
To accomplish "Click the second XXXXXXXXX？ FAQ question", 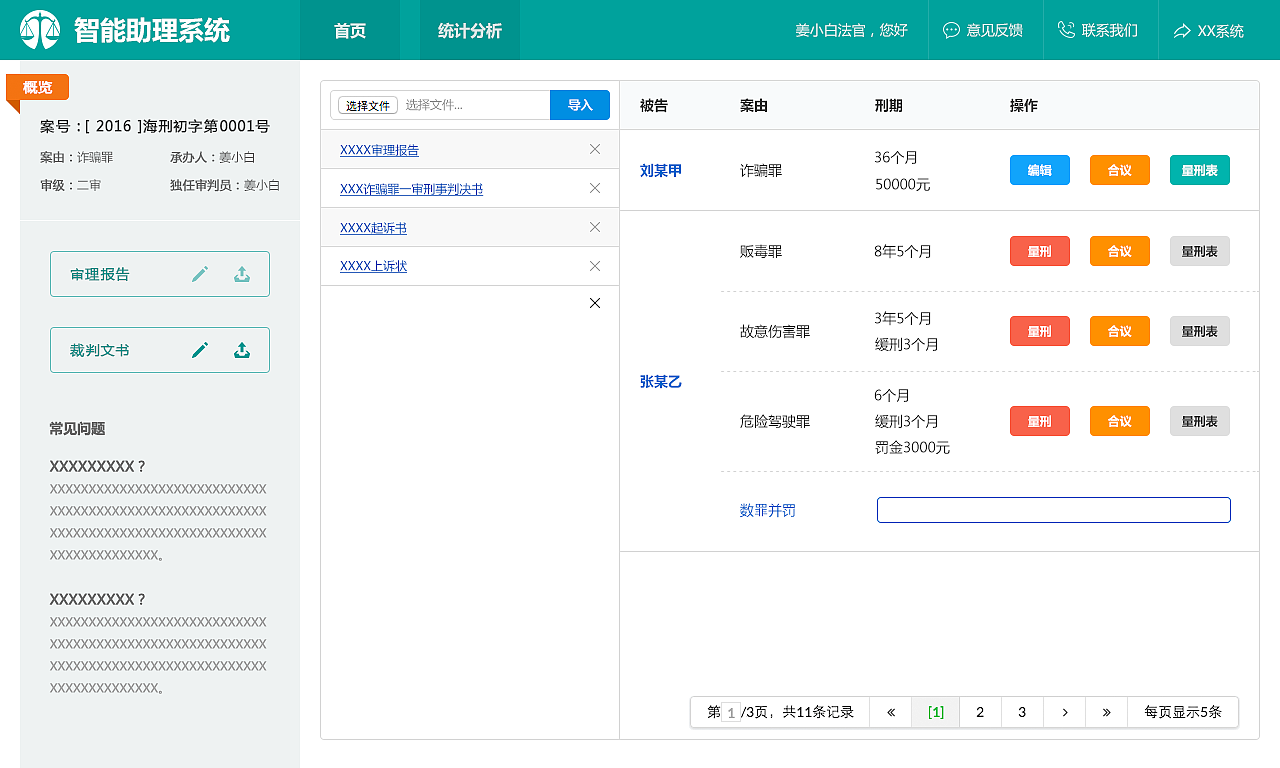I will [x=98, y=599].
